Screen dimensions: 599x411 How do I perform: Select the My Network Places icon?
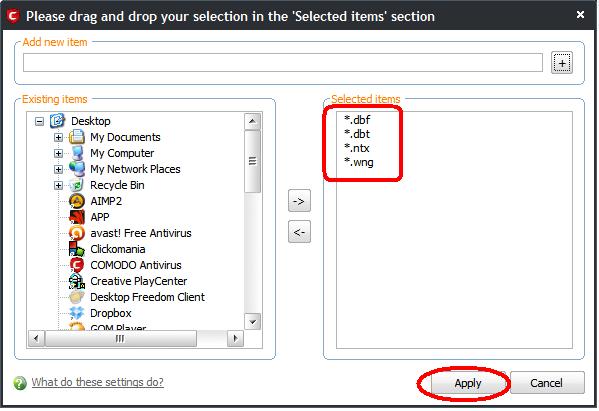click(77, 169)
